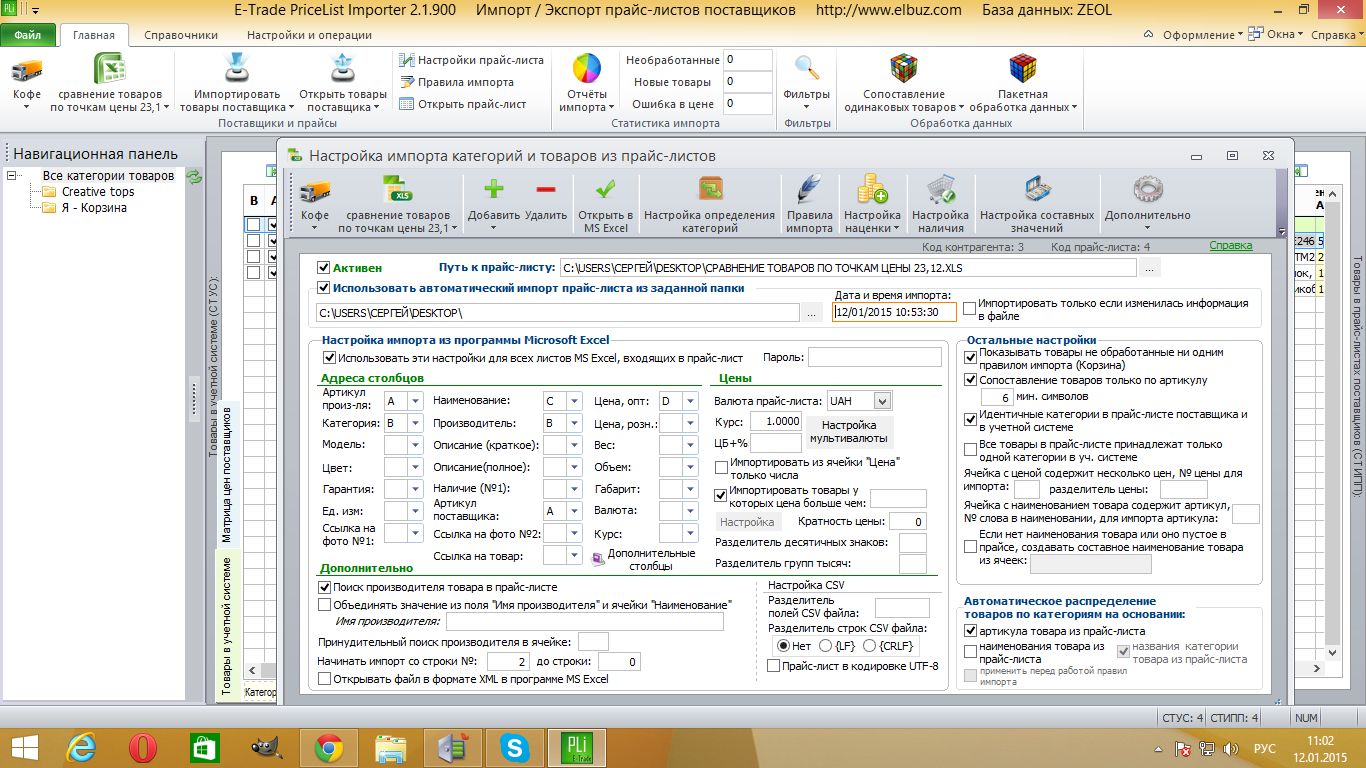The image size is (1366, 768).
Task: Open Настройки прайс-листа in the ribbon
Action: point(471,60)
